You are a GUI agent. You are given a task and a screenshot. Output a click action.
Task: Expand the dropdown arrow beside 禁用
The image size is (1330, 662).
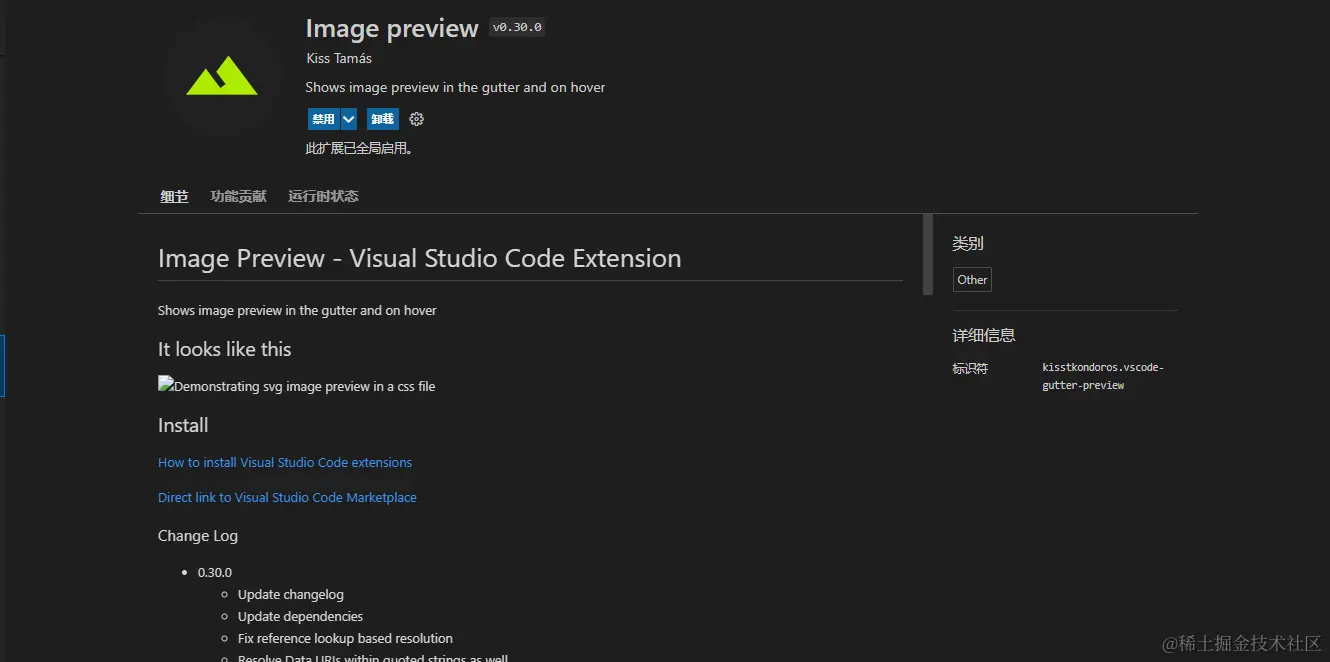click(x=349, y=119)
